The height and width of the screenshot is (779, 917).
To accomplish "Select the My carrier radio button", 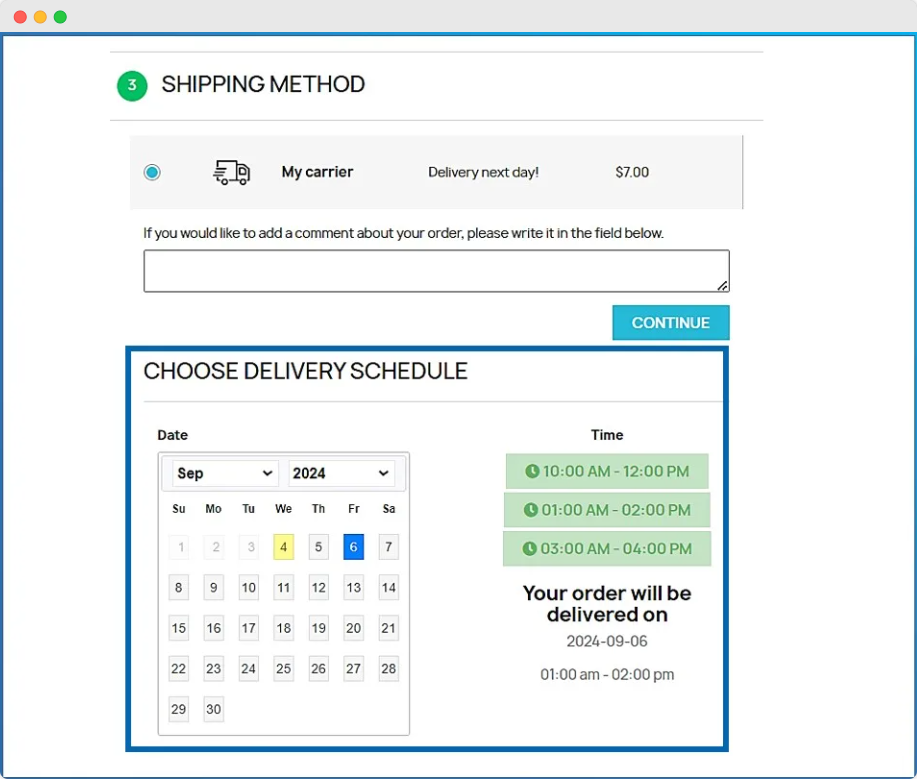I will pos(152,172).
